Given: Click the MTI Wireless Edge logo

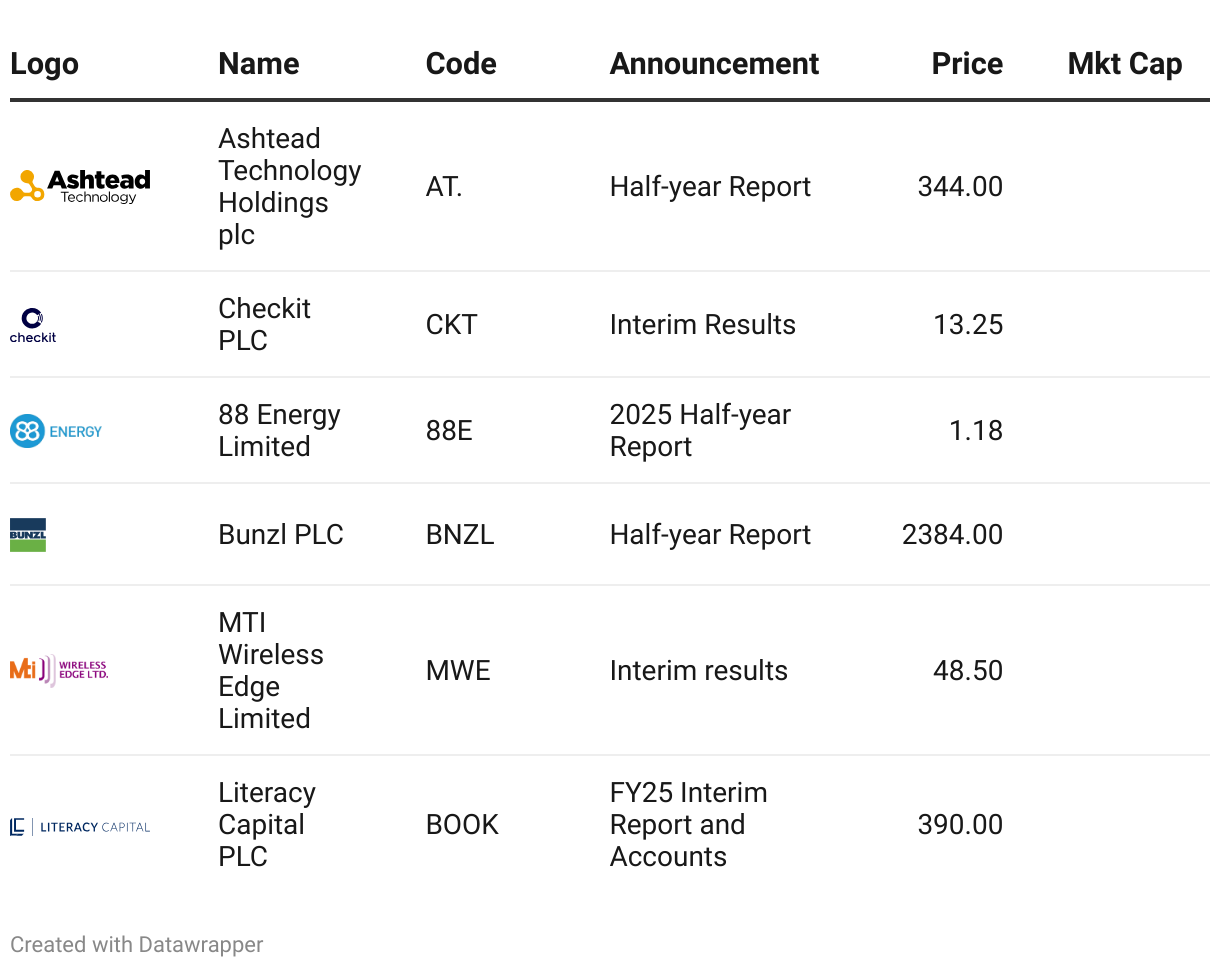Looking at the screenshot, I should click(x=59, y=670).
